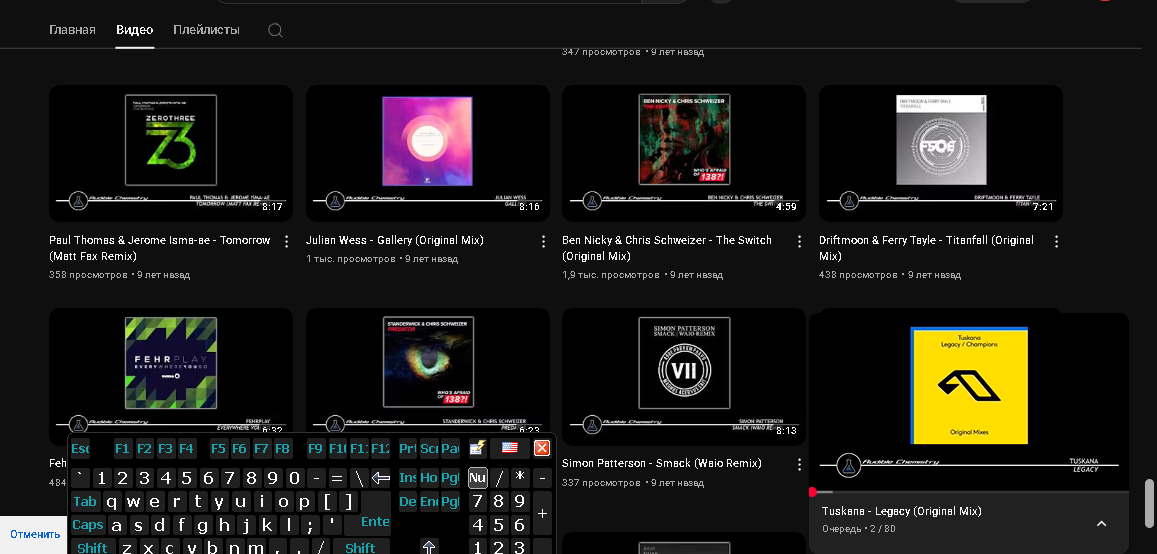
Task: Open Julian Wess - Gallery (Original Mix) title link
Action: [395, 240]
